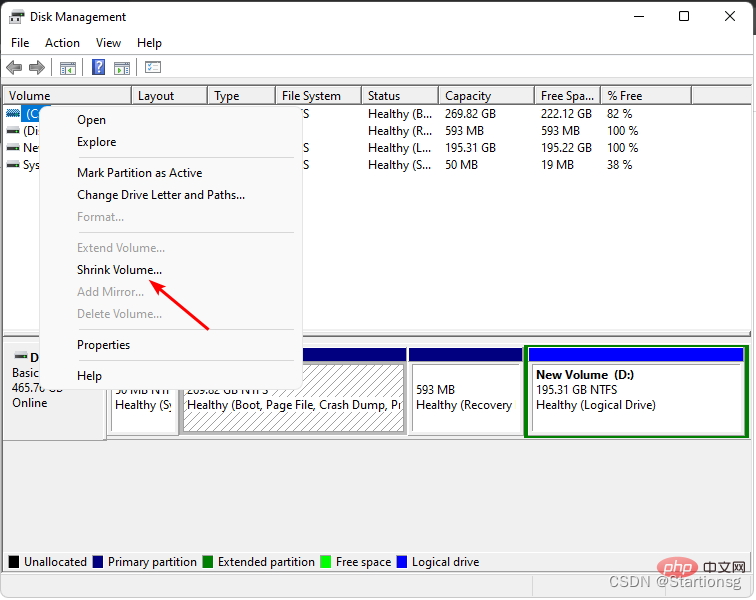756x600 pixels.
Task: Select the 50 MB capacity cell
Action: [x=461, y=165]
